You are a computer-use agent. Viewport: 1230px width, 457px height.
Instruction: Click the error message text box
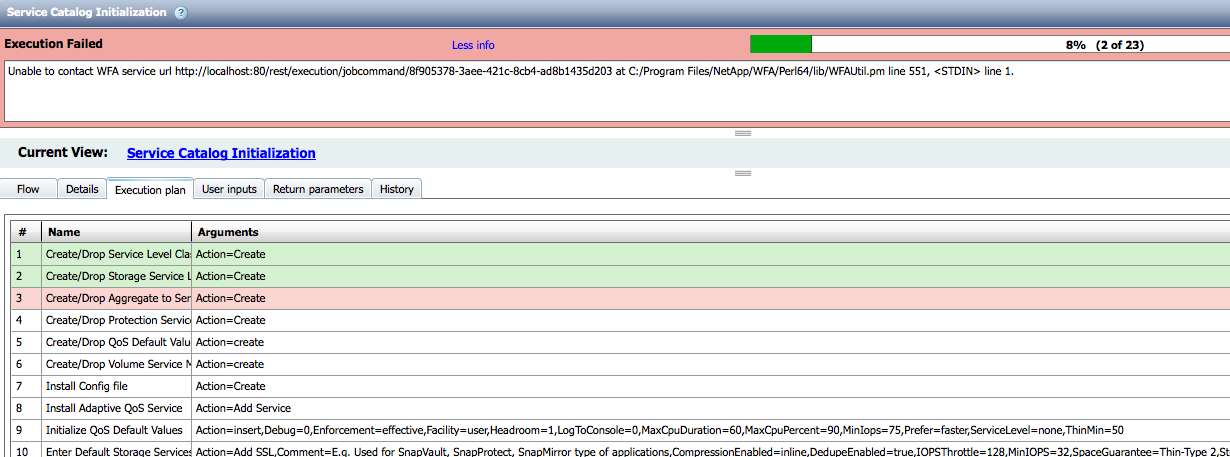(x=617, y=92)
